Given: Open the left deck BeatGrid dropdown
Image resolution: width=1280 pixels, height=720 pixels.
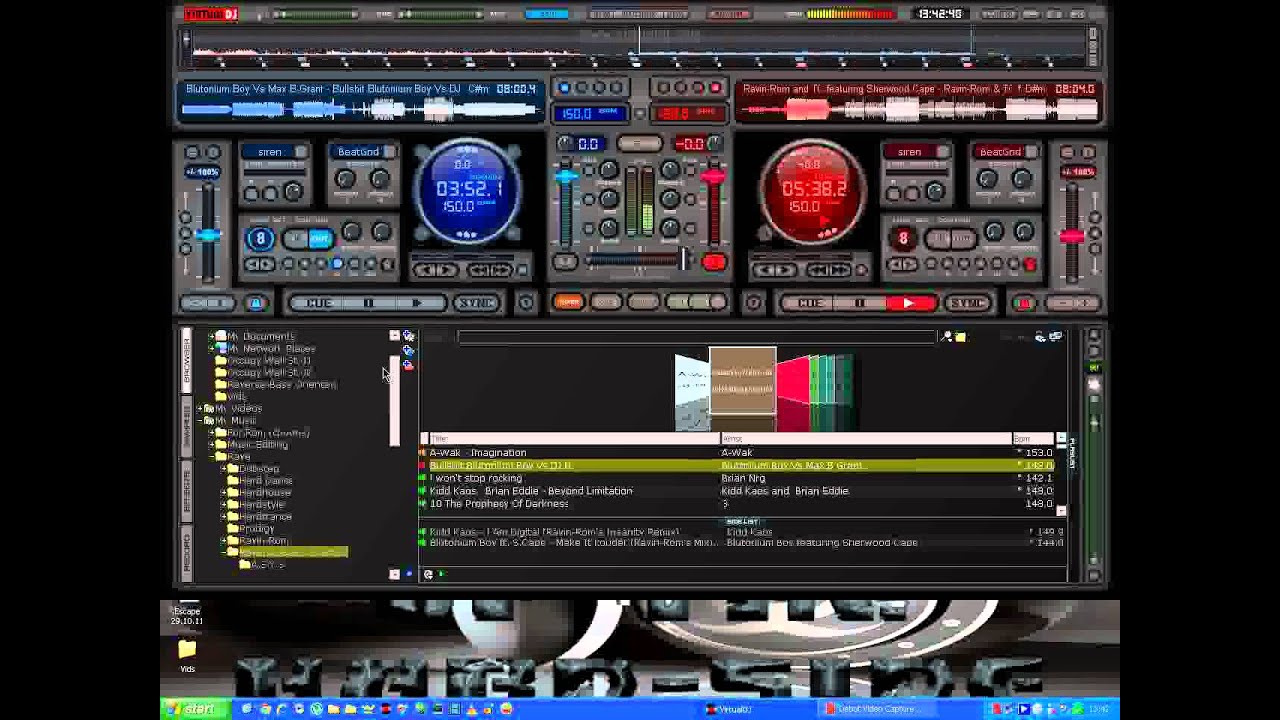Looking at the screenshot, I should coord(358,152).
